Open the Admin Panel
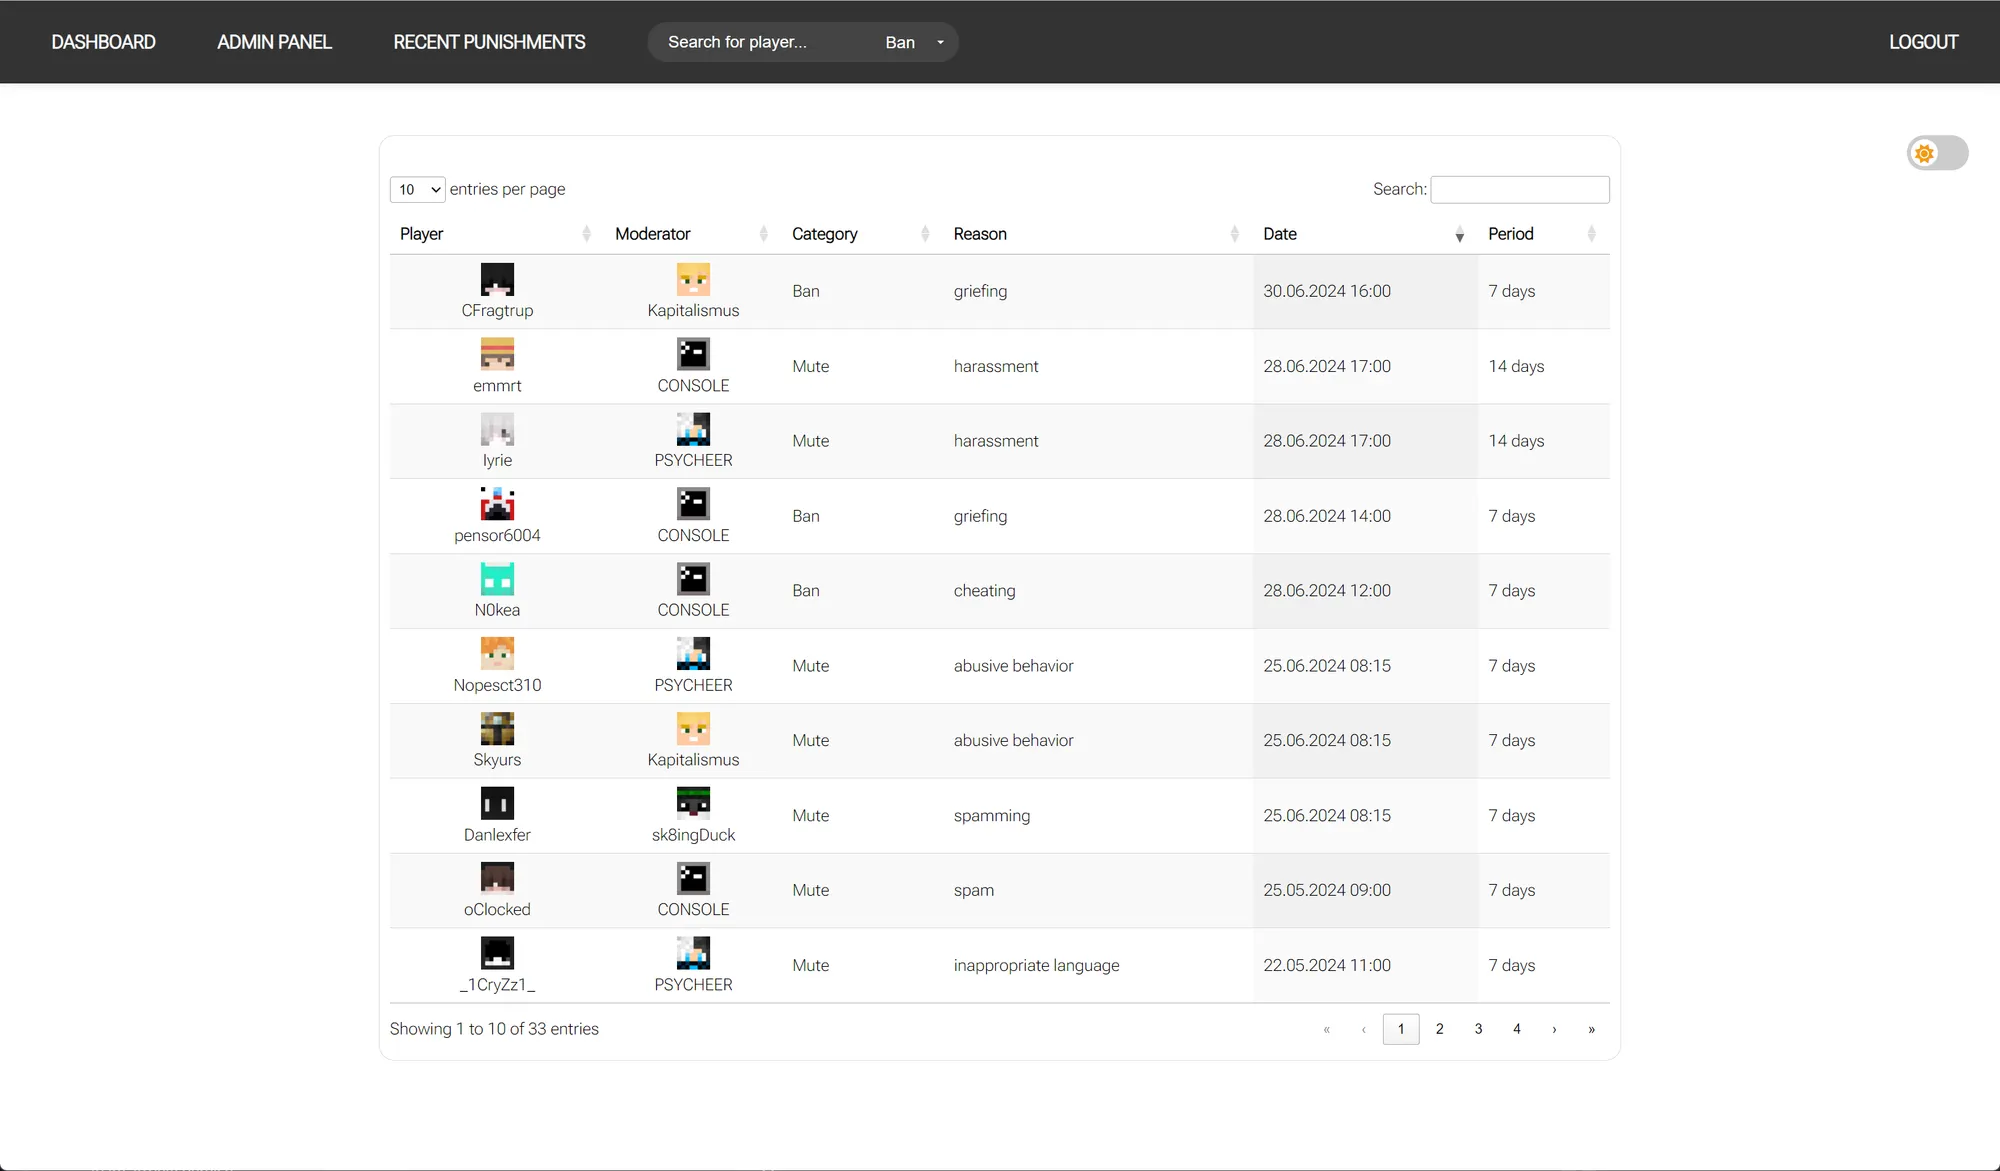Screen dimensions: 2000x1171 [x=274, y=42]
